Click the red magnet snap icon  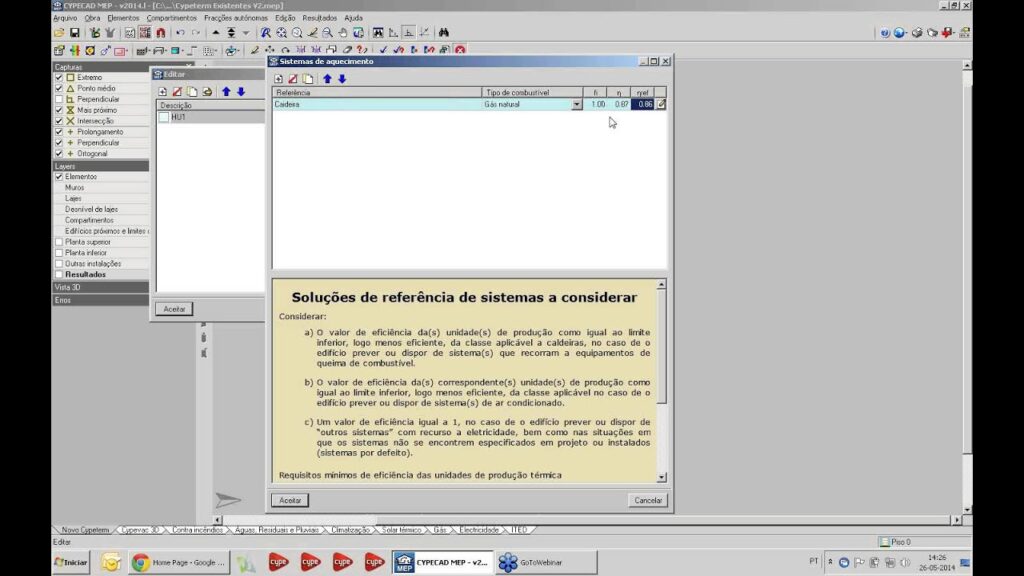pyautogui.click(x=160, y=33)
